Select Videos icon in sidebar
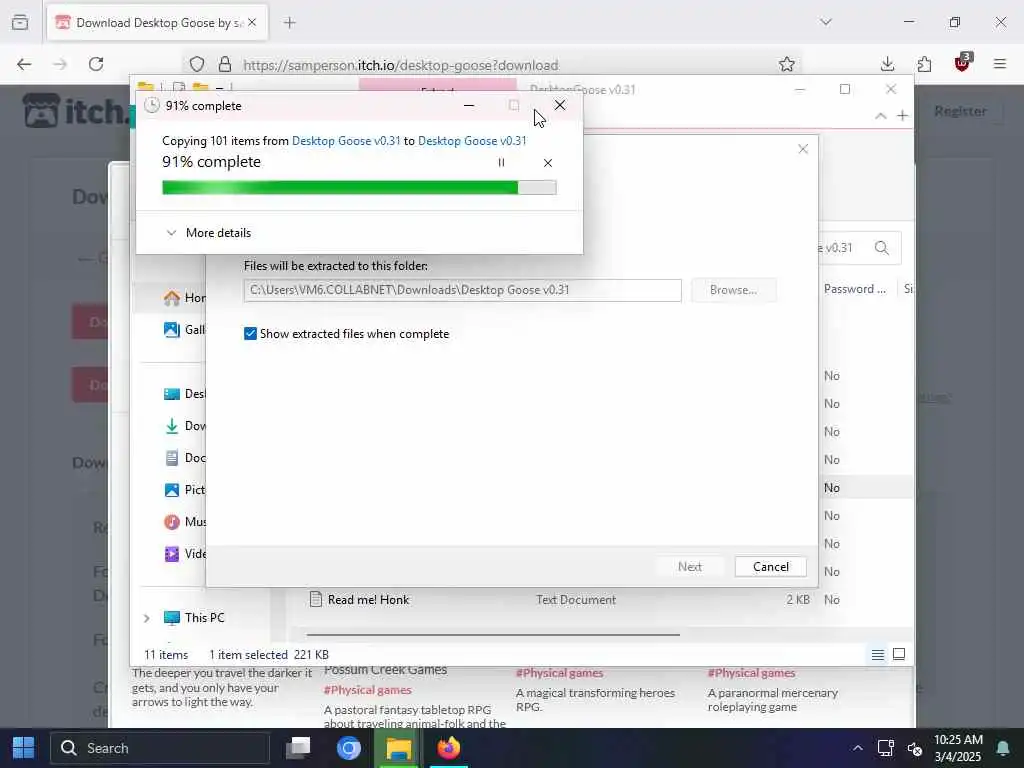Viewport: 1024px width, 768px height. tap(172, 554)
